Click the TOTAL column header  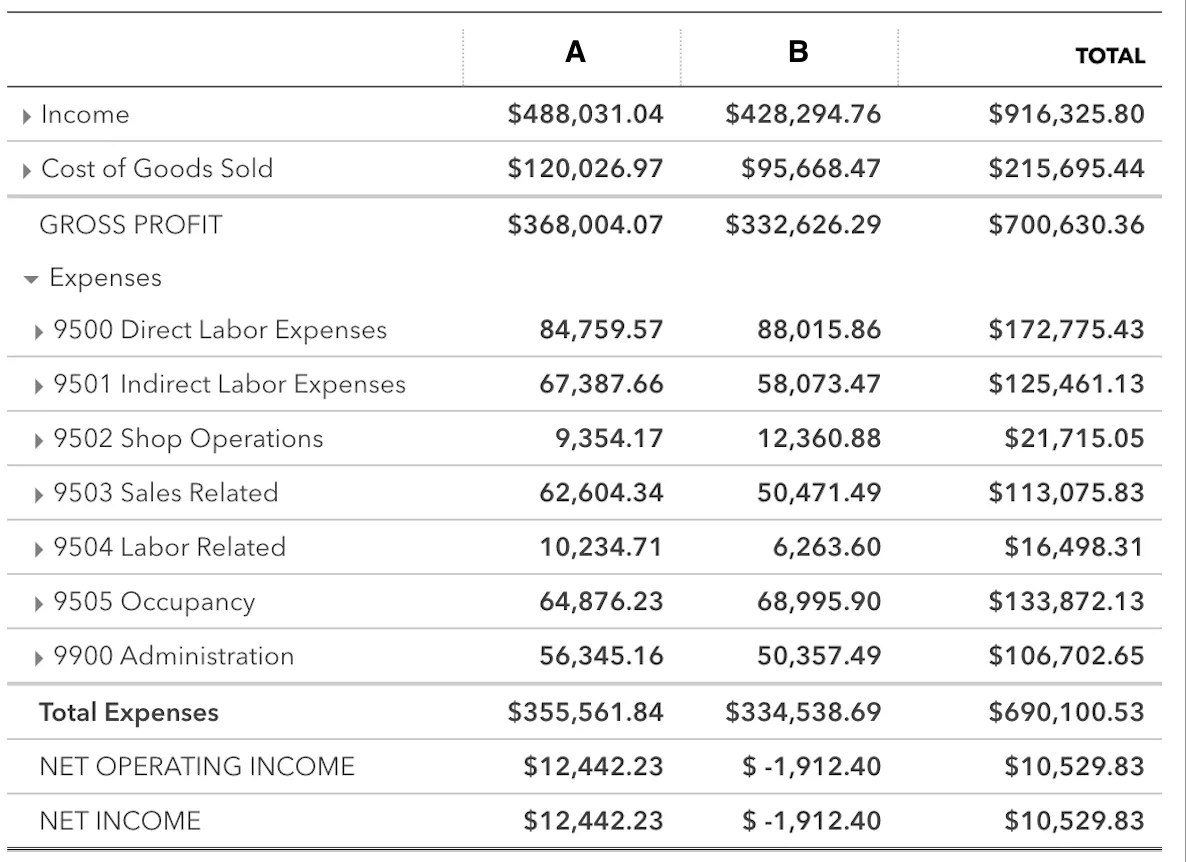[1110, 56]
